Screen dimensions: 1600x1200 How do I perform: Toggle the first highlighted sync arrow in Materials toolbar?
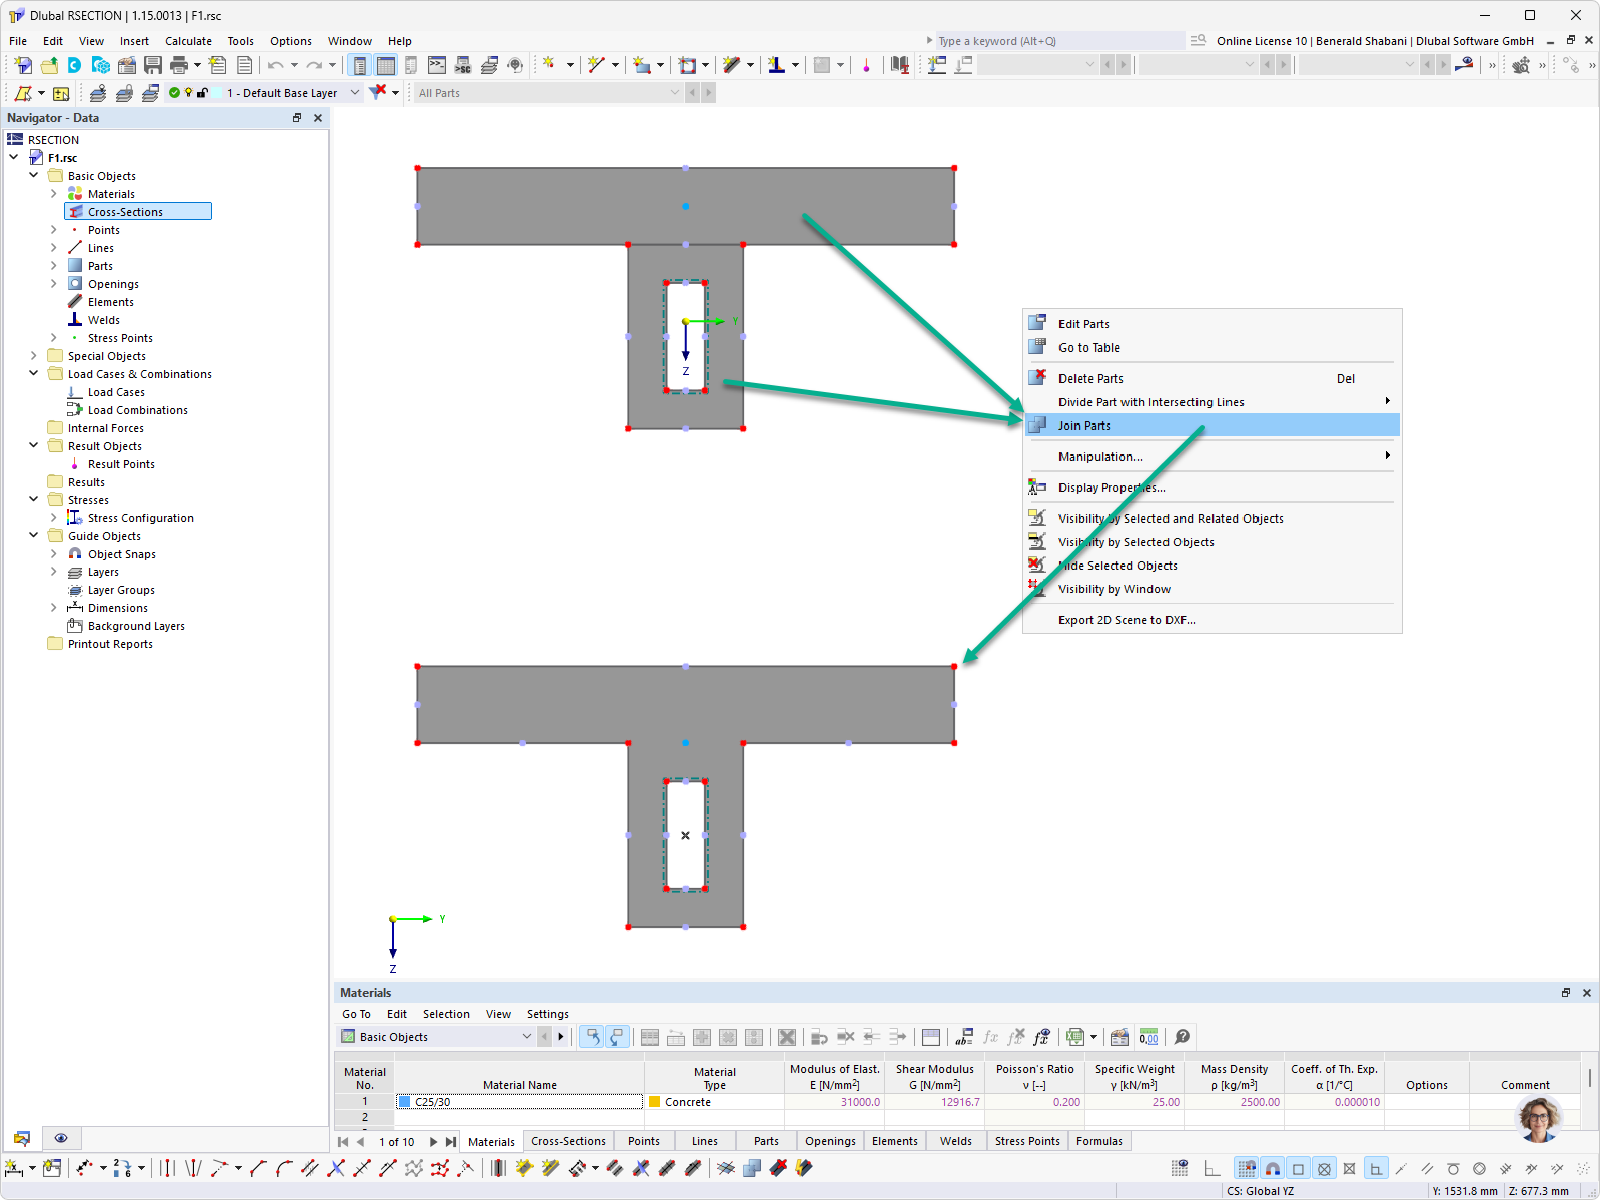coord(592,1037)
